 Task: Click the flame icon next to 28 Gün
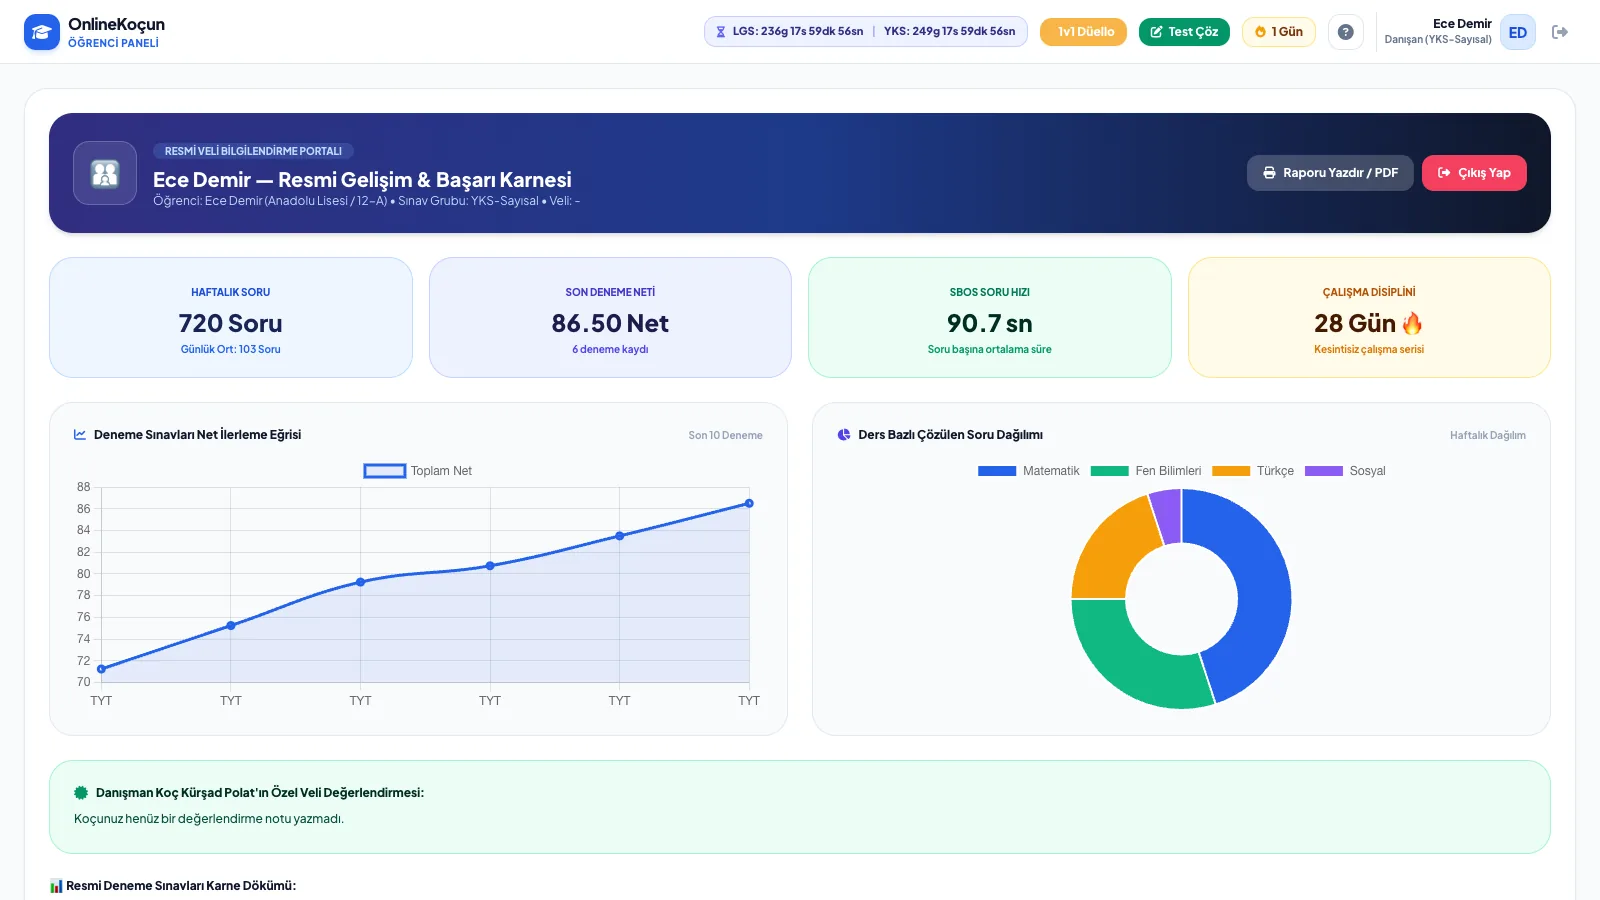tap(1412, 323)
